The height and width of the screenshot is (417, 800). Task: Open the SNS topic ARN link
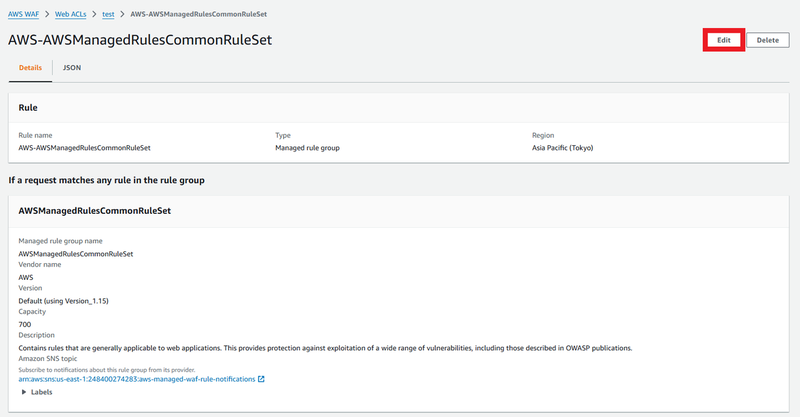click(x=137, y=379)
